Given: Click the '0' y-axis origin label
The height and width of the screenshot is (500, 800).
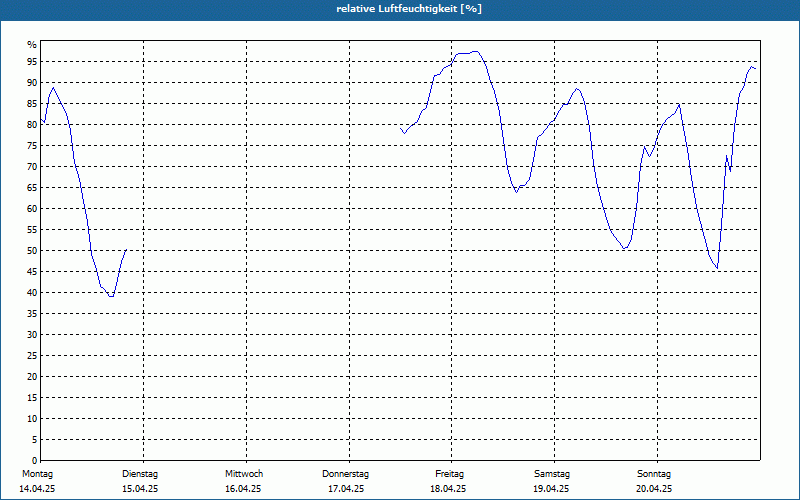Looking at the screenshot, I should [x=34, y=461].
